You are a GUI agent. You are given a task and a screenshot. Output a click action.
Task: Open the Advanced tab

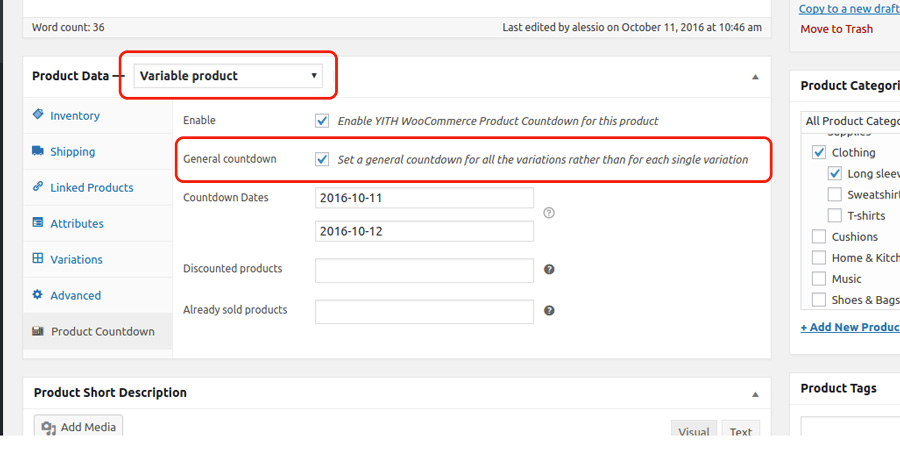(98, 296)
